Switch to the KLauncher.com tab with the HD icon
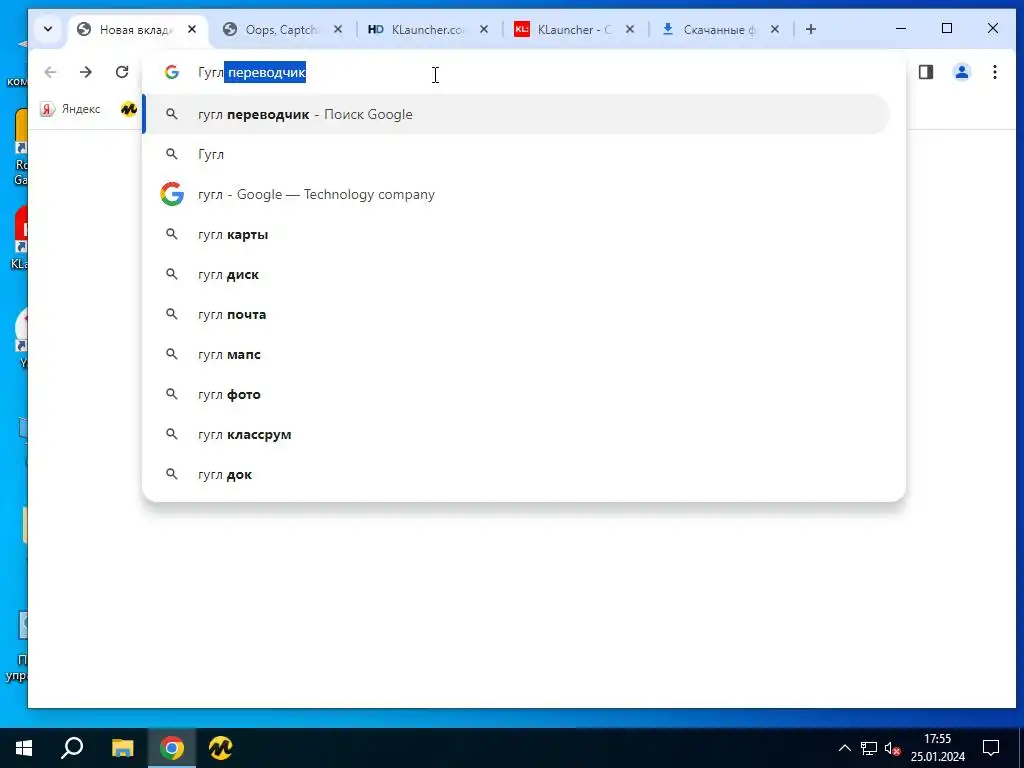 (428, 29)
